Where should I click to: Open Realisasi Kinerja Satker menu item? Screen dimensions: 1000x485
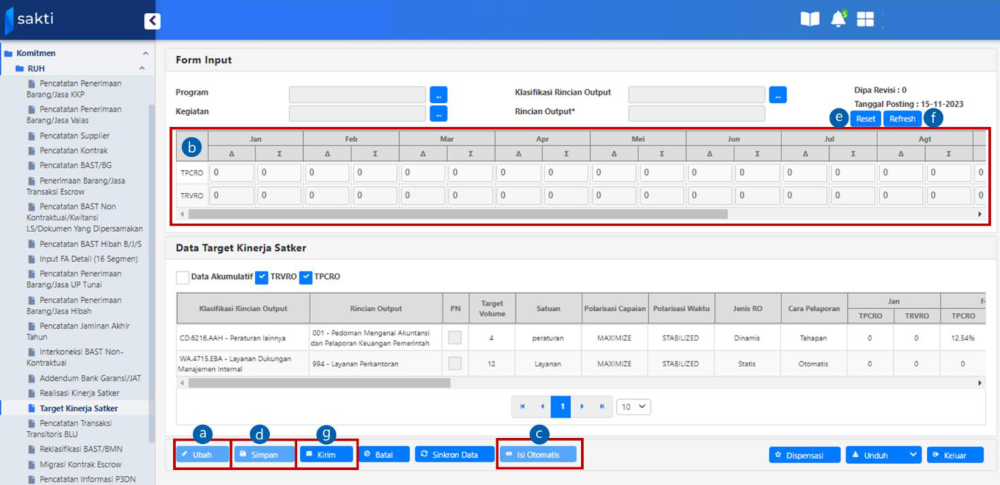[79, 394]
